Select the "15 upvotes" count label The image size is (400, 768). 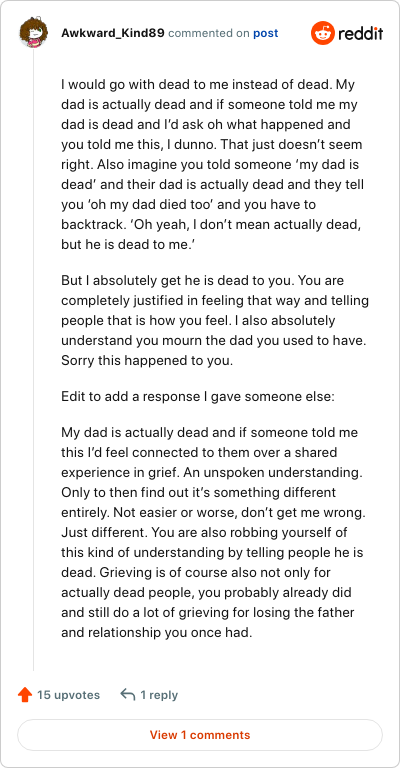click(69, 695)
